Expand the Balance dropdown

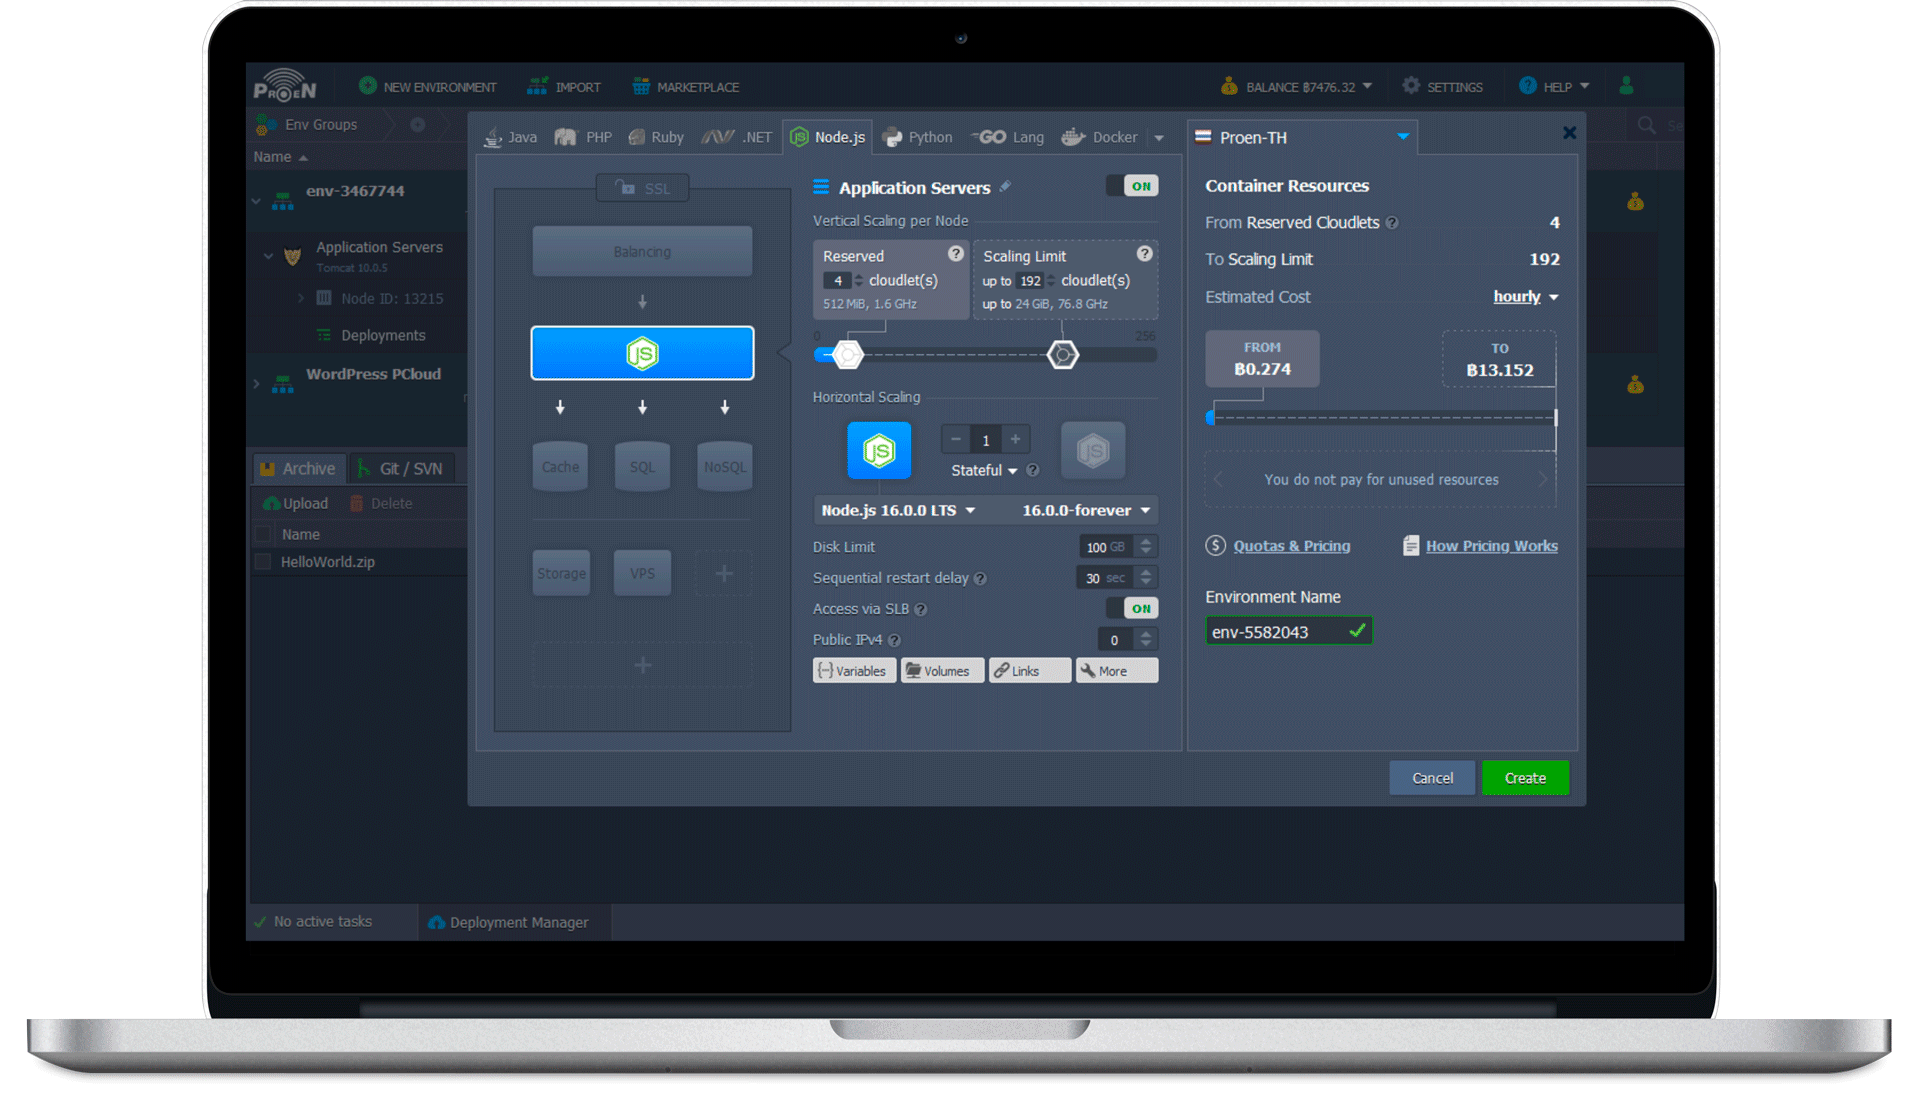pos(1297,87)
